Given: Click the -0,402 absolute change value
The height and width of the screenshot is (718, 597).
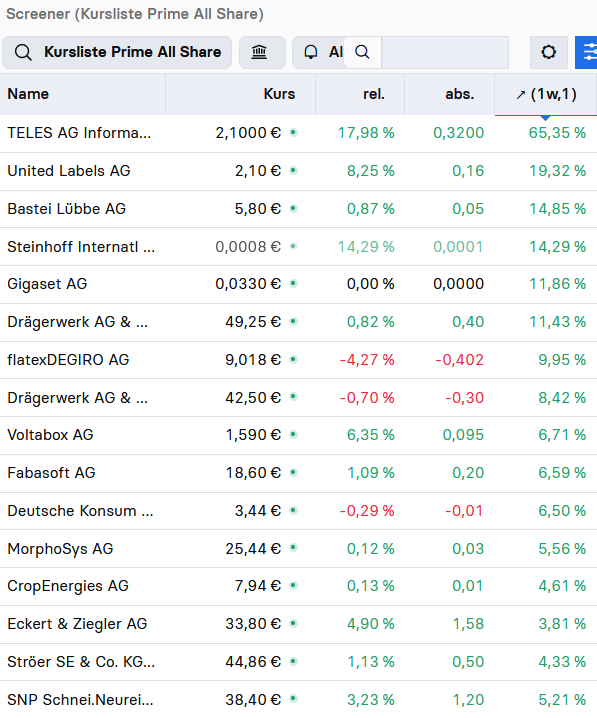Looking at the screenshot, I should coord(459,360).
